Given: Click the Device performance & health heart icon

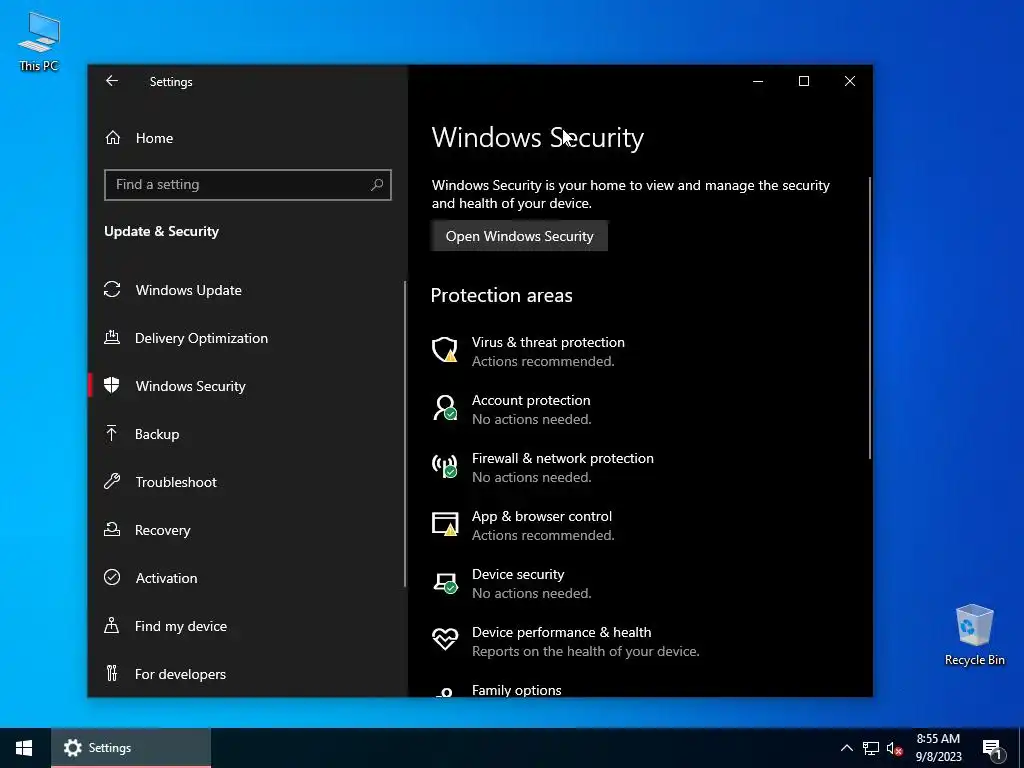Looking at the screenshot, I should [445, 639].
